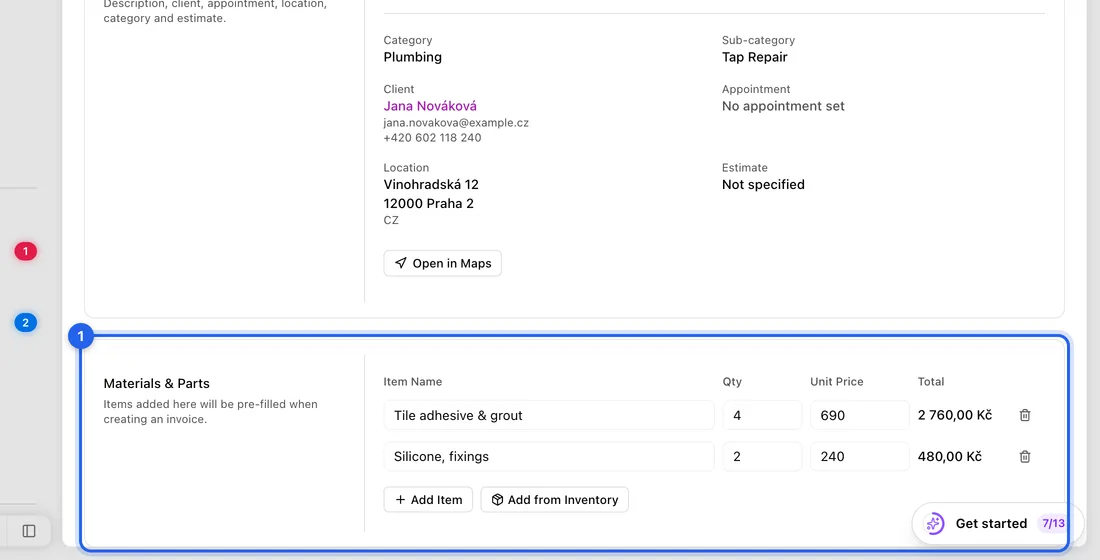The image size is (1100, 560).
Task: Click phone number +420 602 118 240
Action: click(x=432, y=138)
